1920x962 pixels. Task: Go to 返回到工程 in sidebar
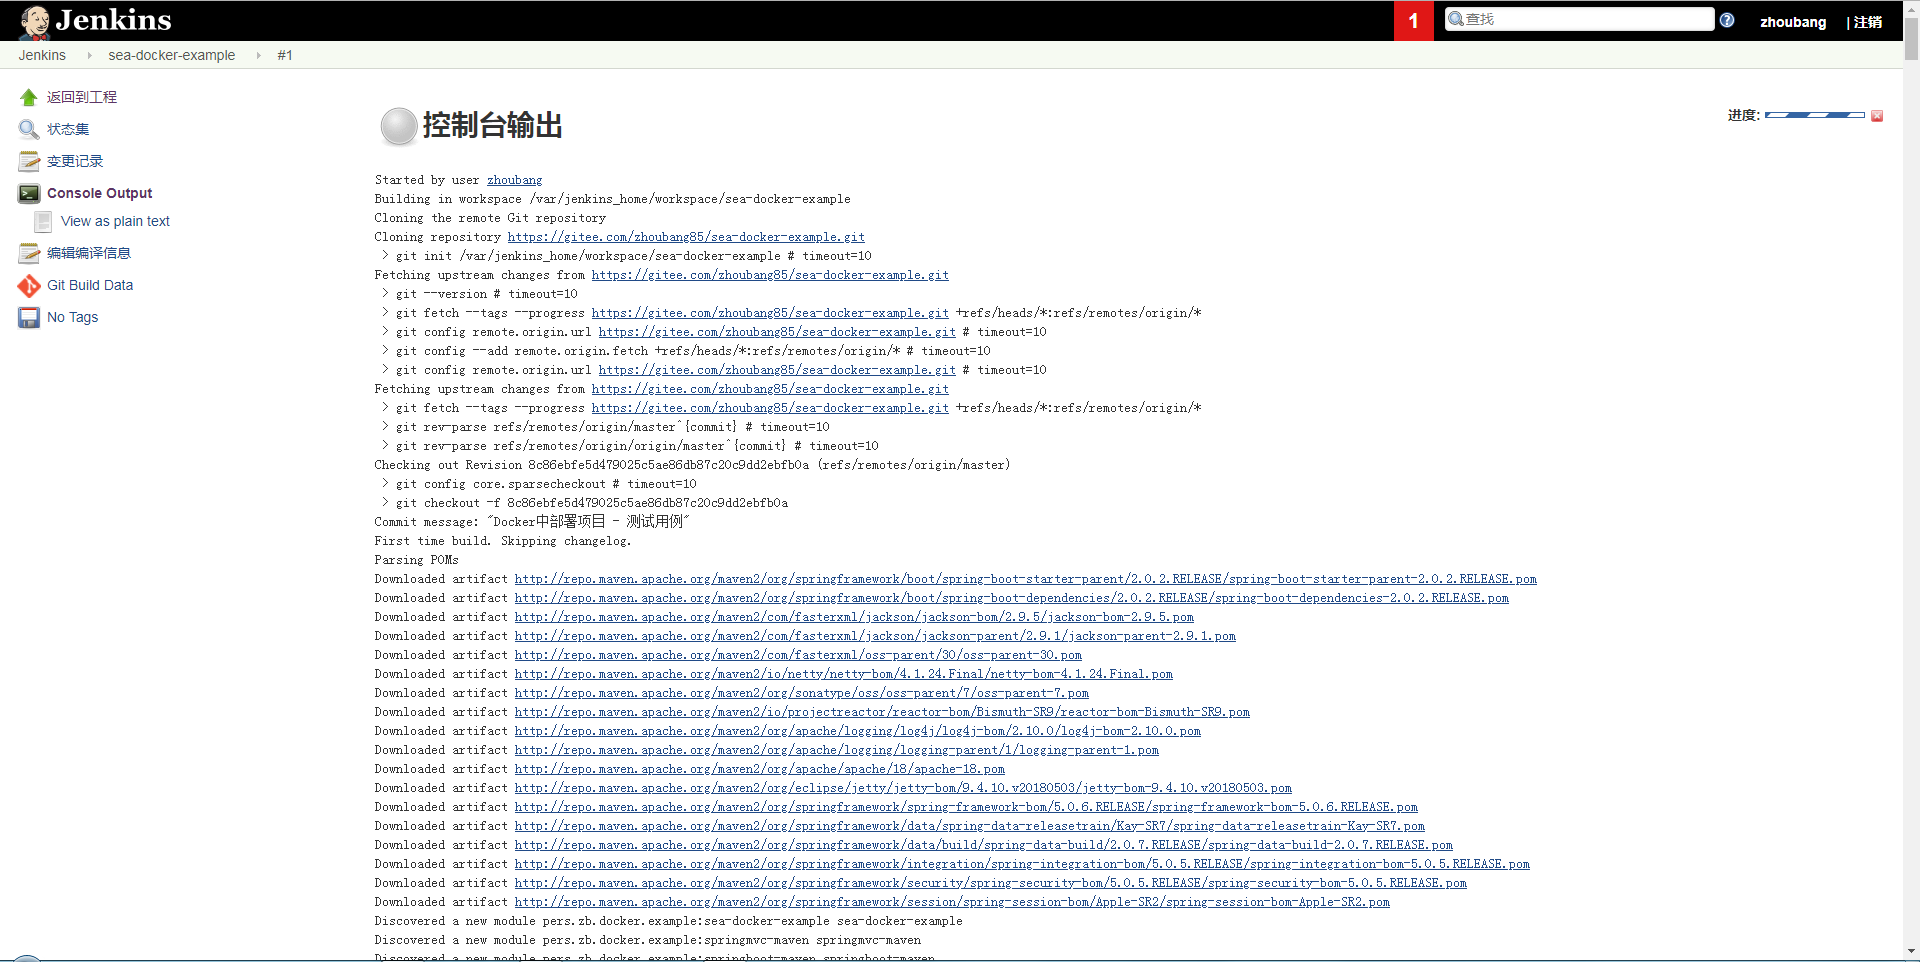click(x=82, y=97)
